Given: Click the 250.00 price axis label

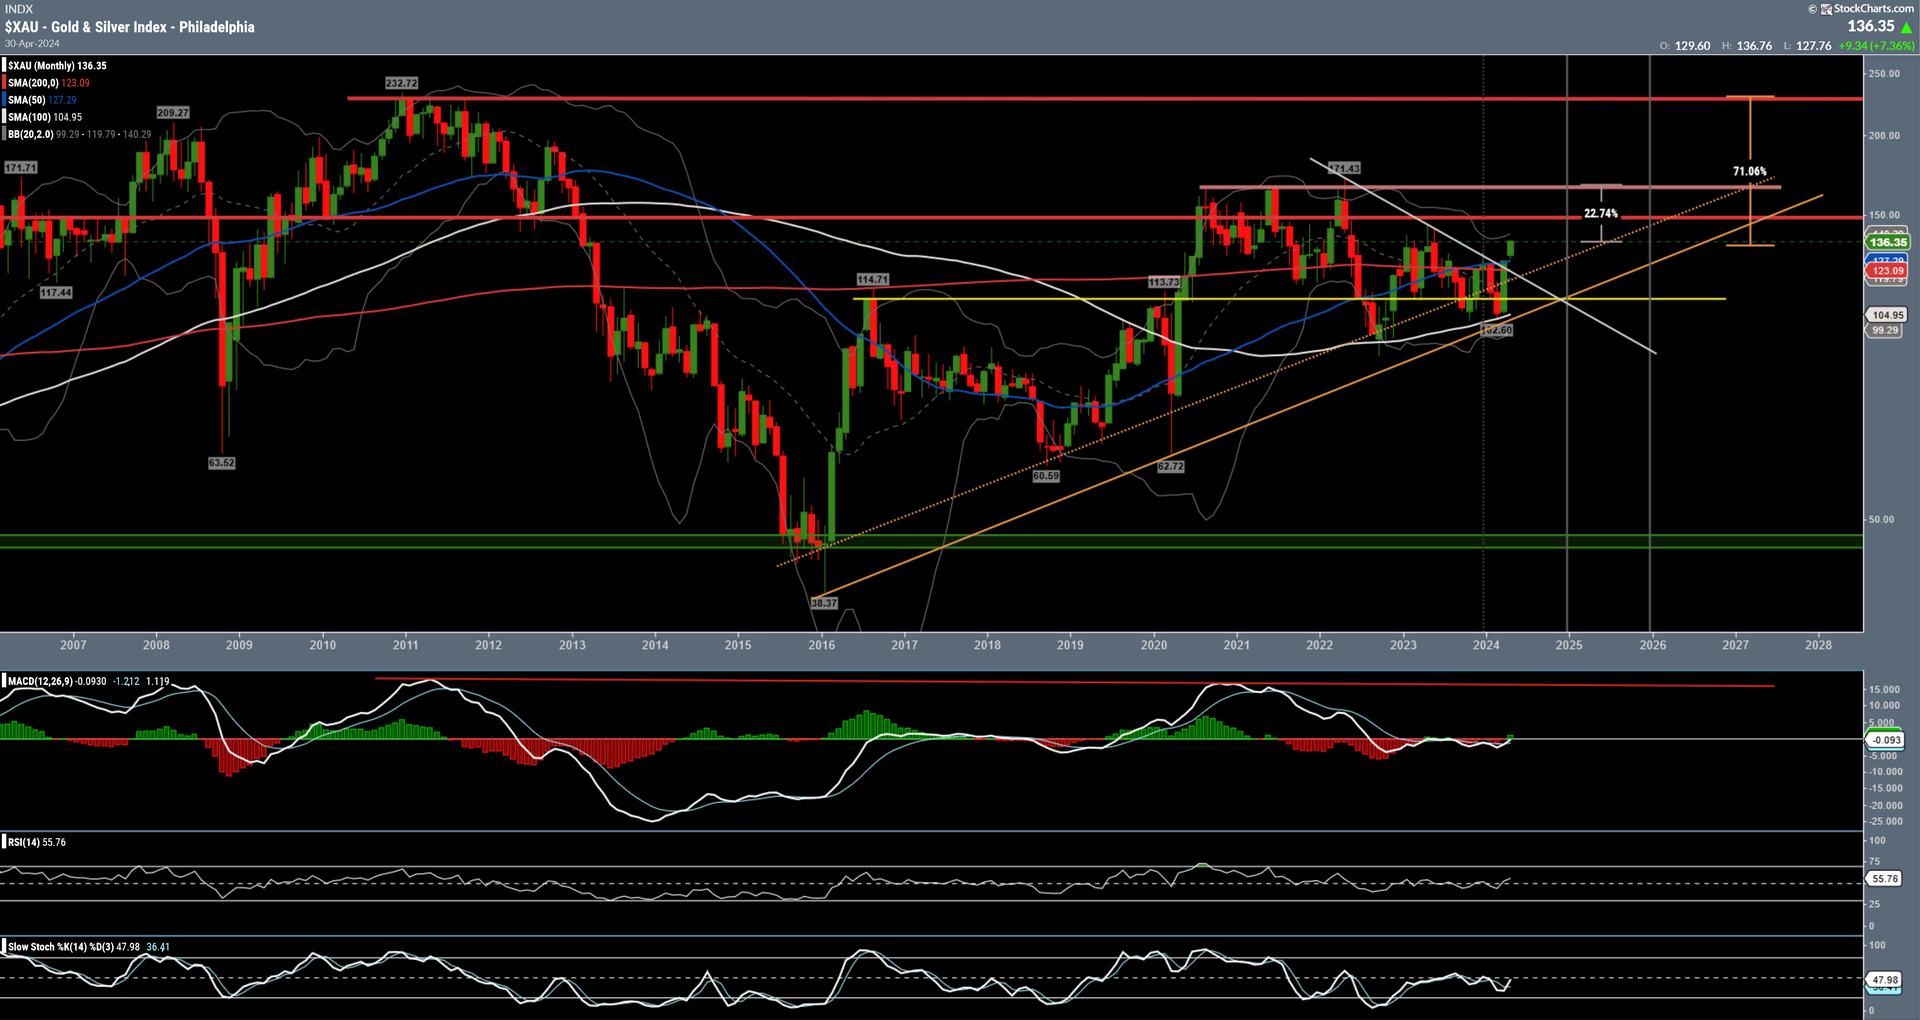Looking at the screenshot, I should pyautogui.click(x=1884, y=74).
